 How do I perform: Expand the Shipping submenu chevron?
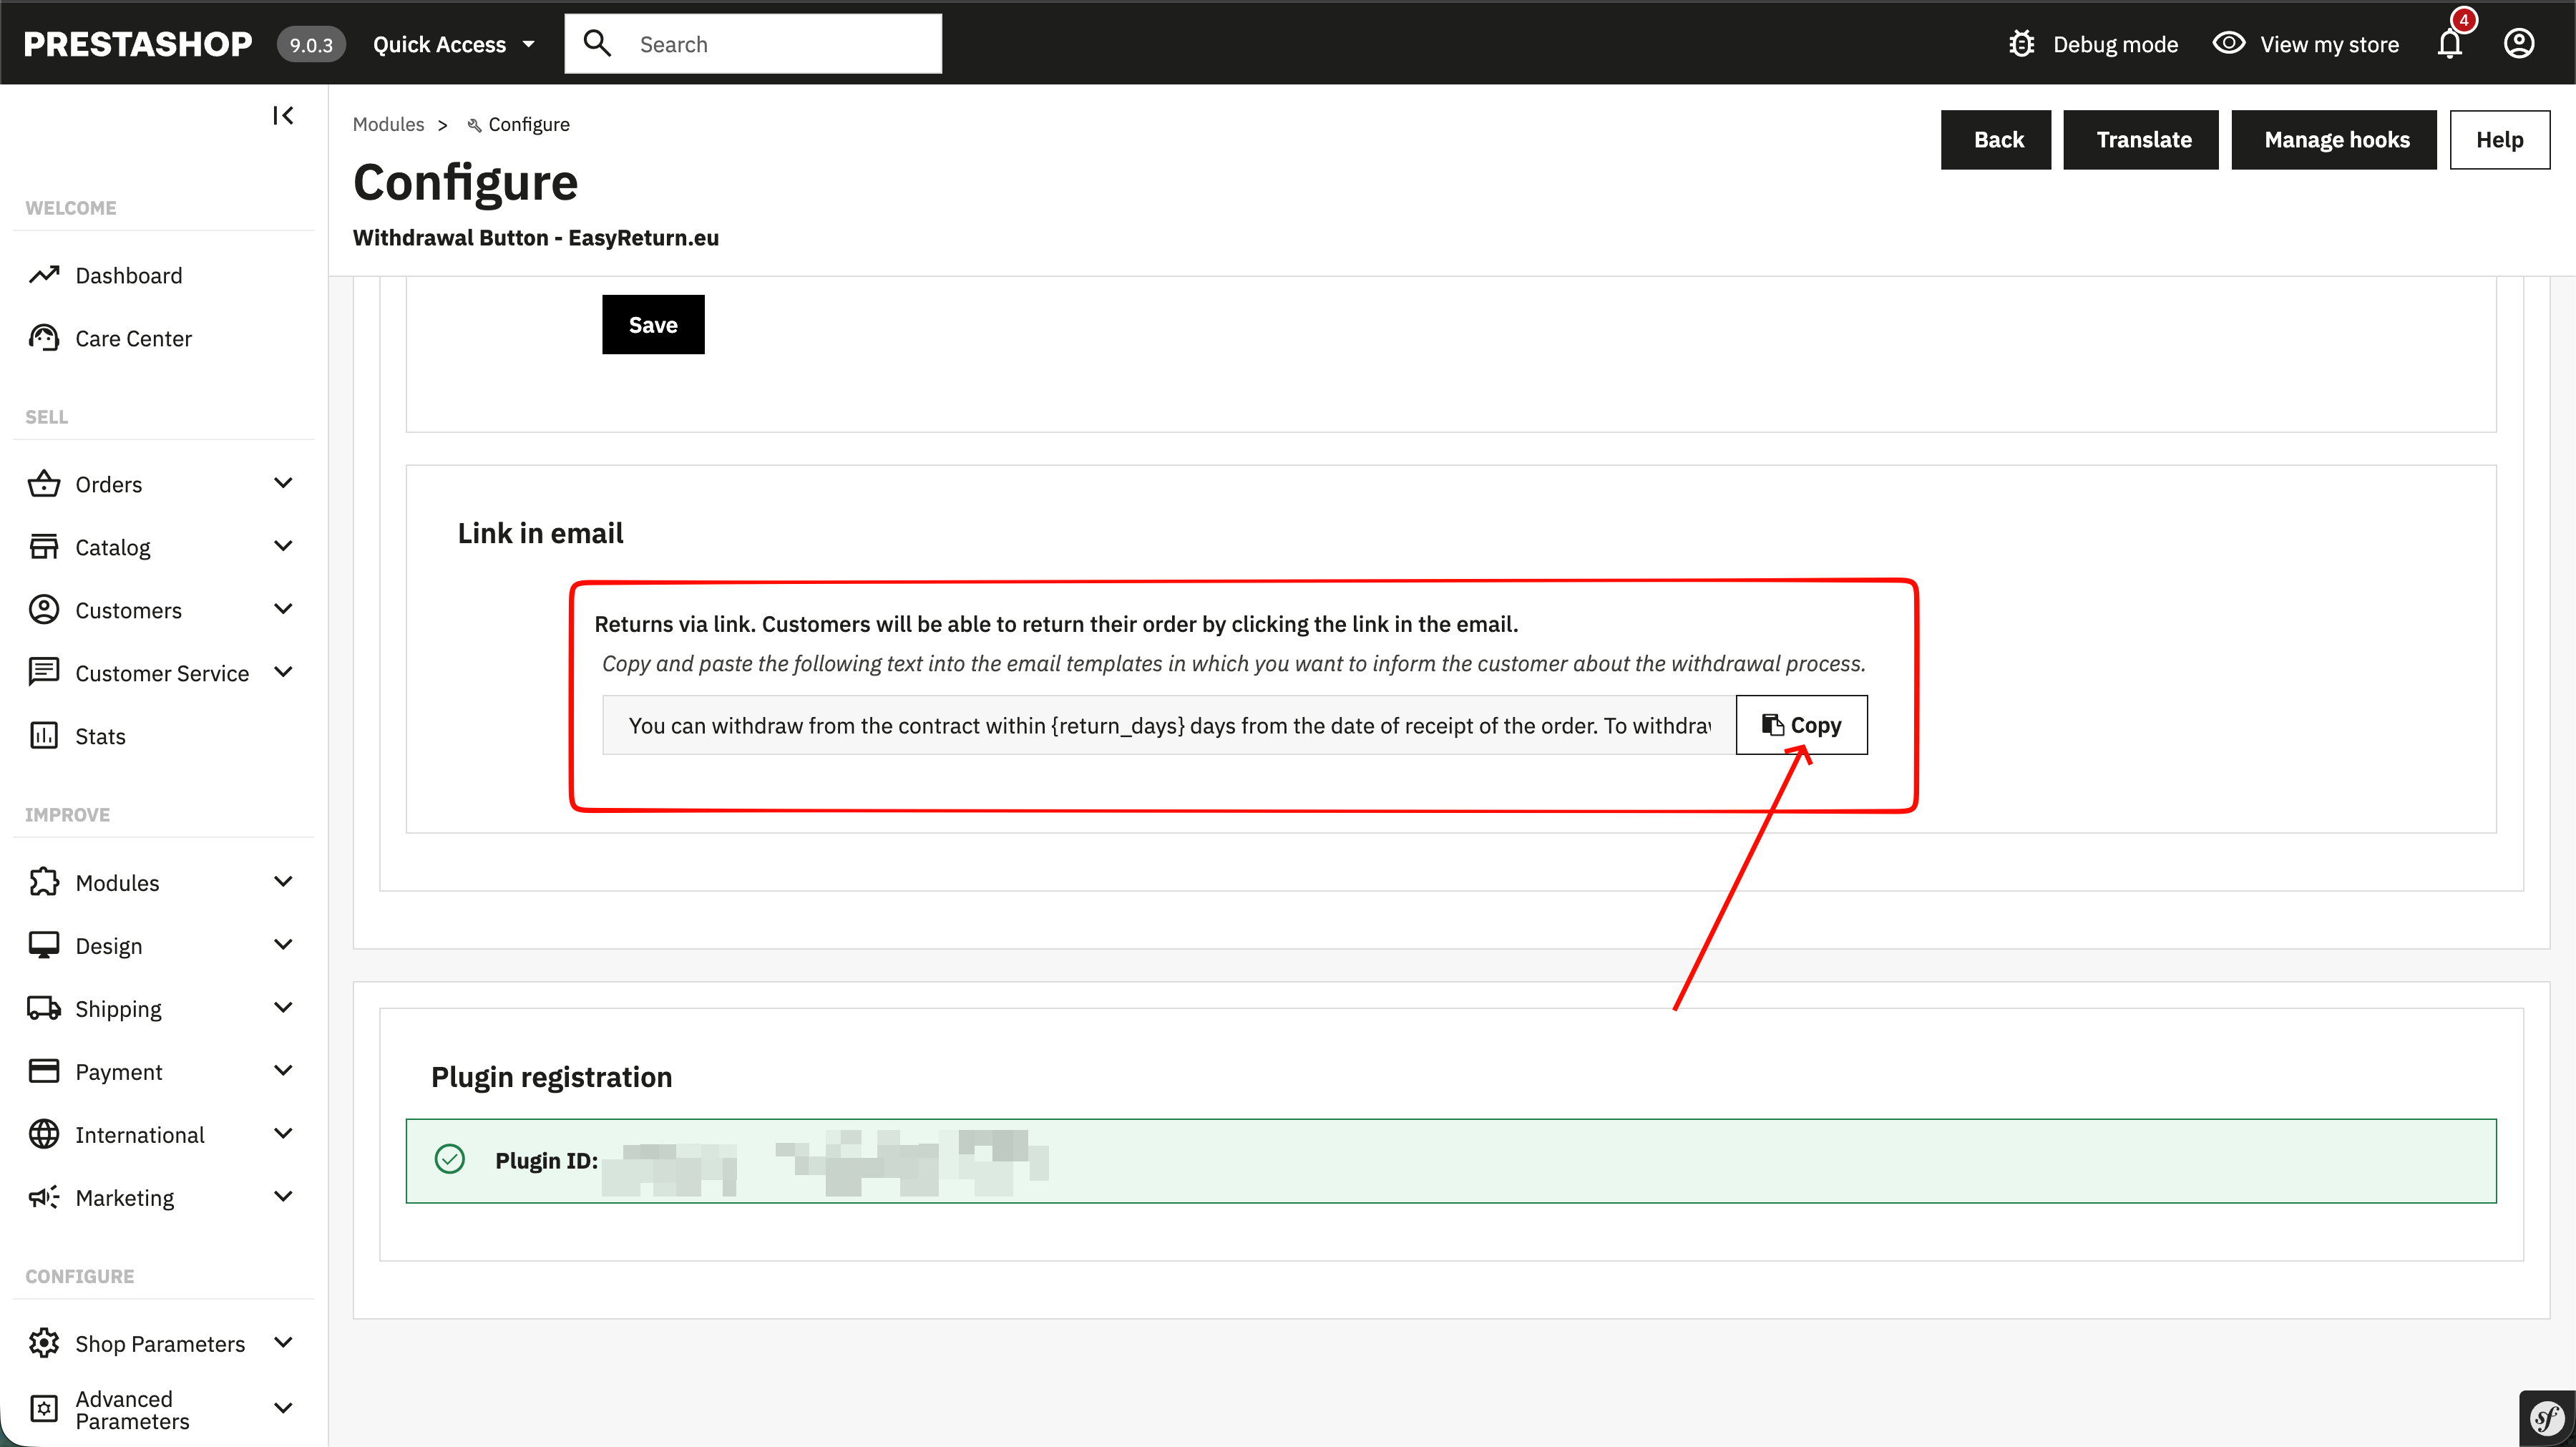pos(283,1007)
